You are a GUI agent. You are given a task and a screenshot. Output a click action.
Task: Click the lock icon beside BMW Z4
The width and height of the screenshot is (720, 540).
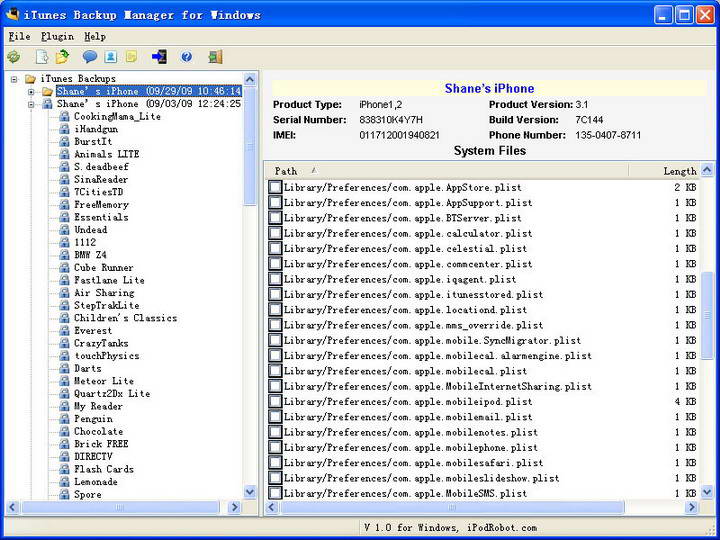click(x=65, y=255)
